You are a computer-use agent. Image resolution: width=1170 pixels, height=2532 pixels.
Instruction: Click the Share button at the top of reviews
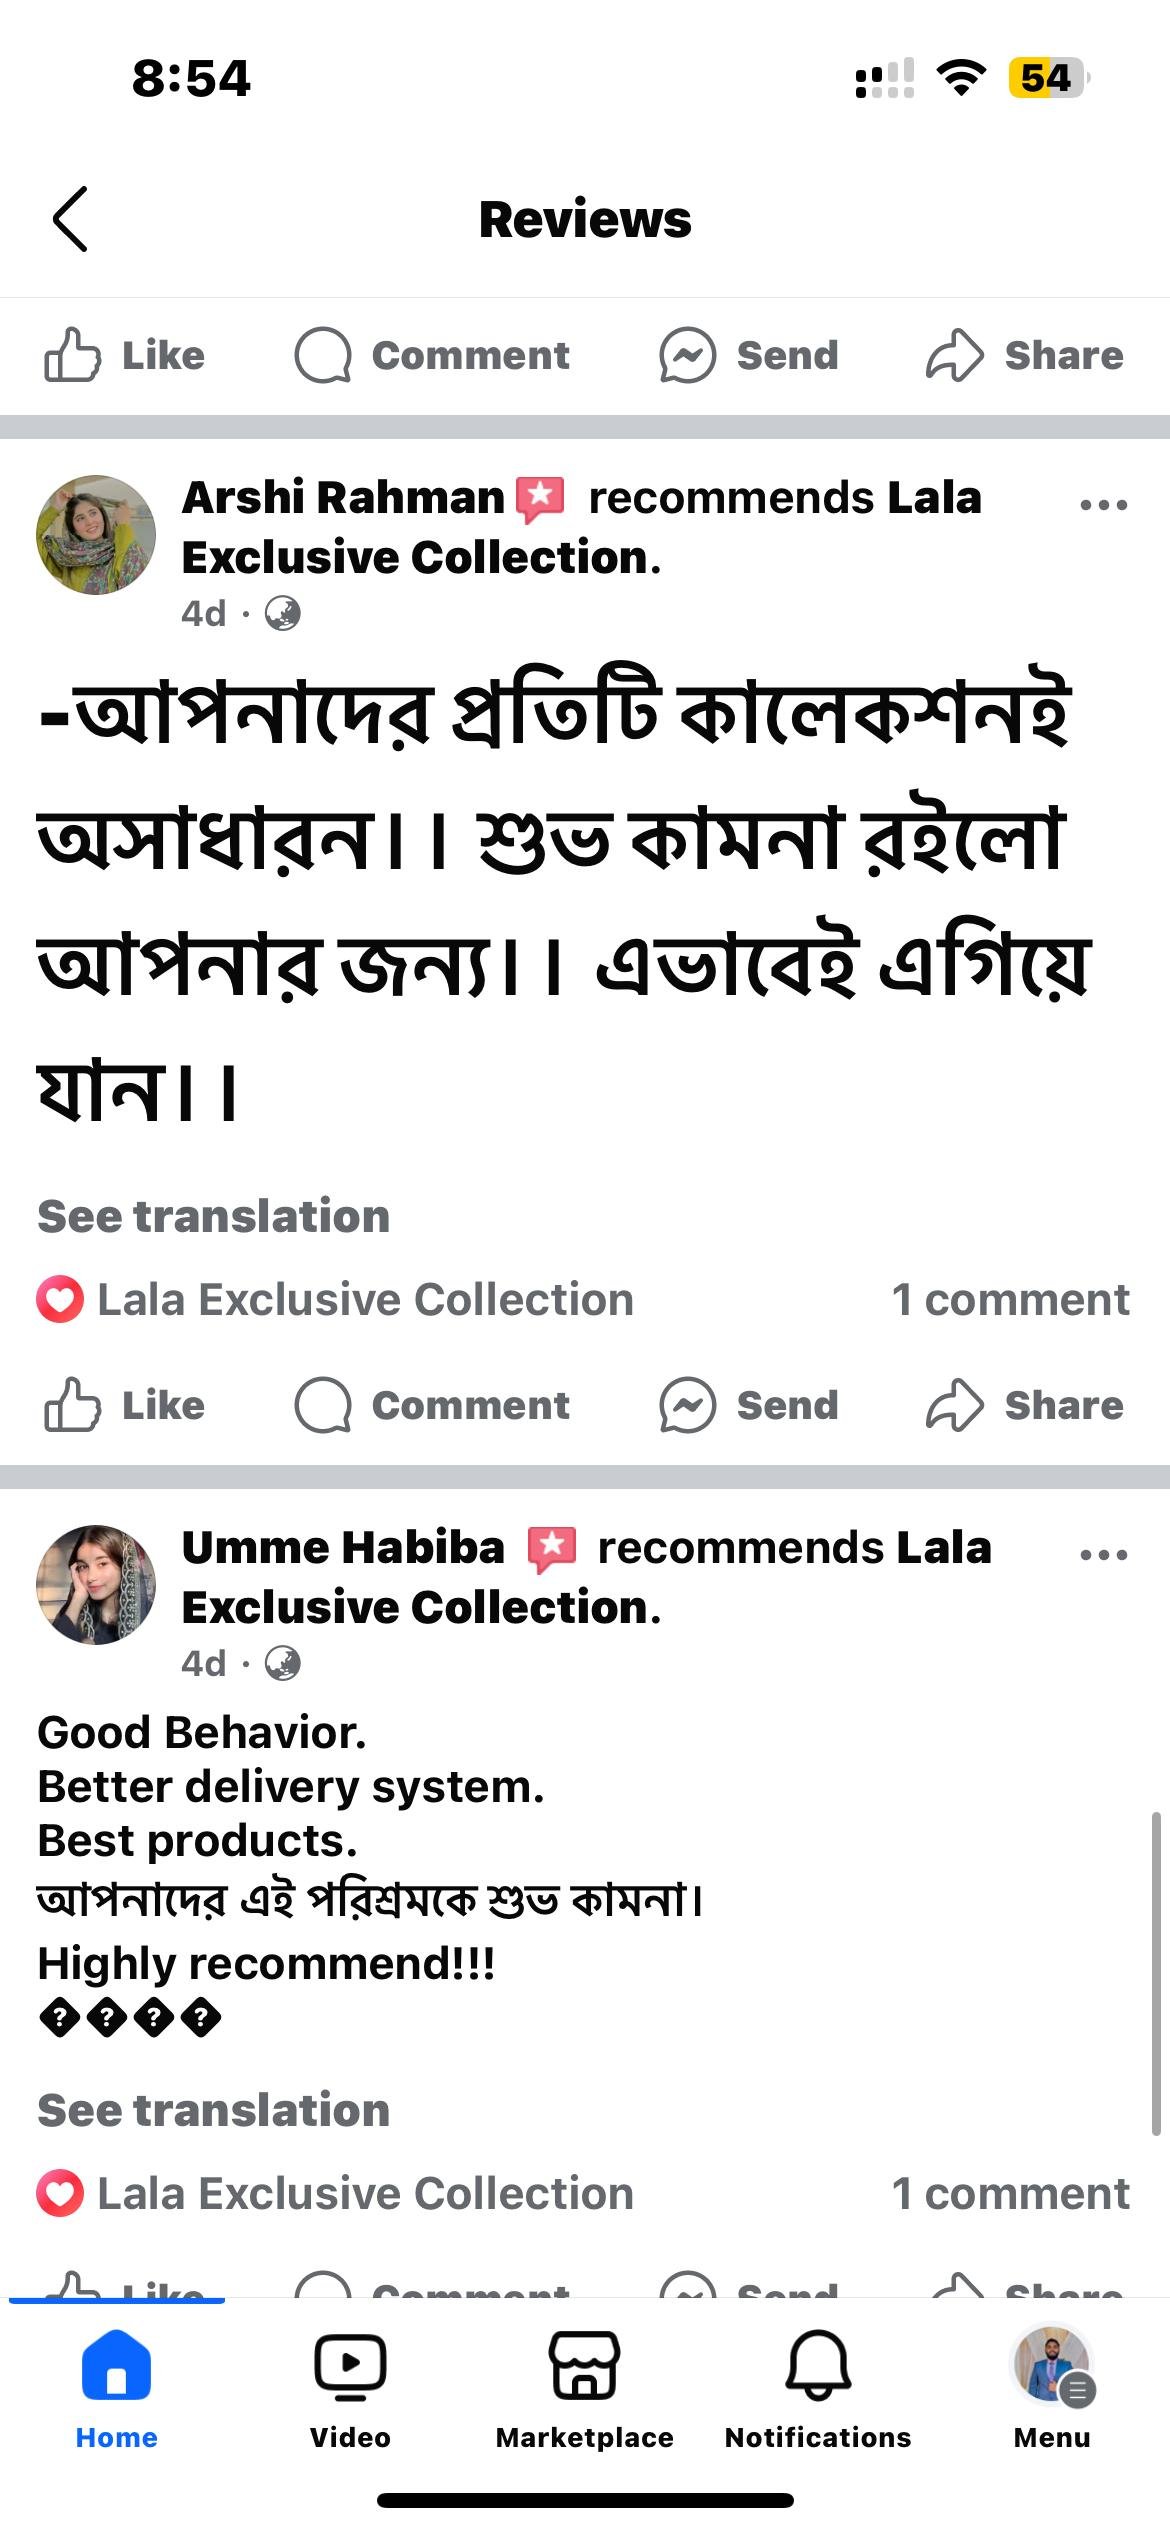[1025, 355]
